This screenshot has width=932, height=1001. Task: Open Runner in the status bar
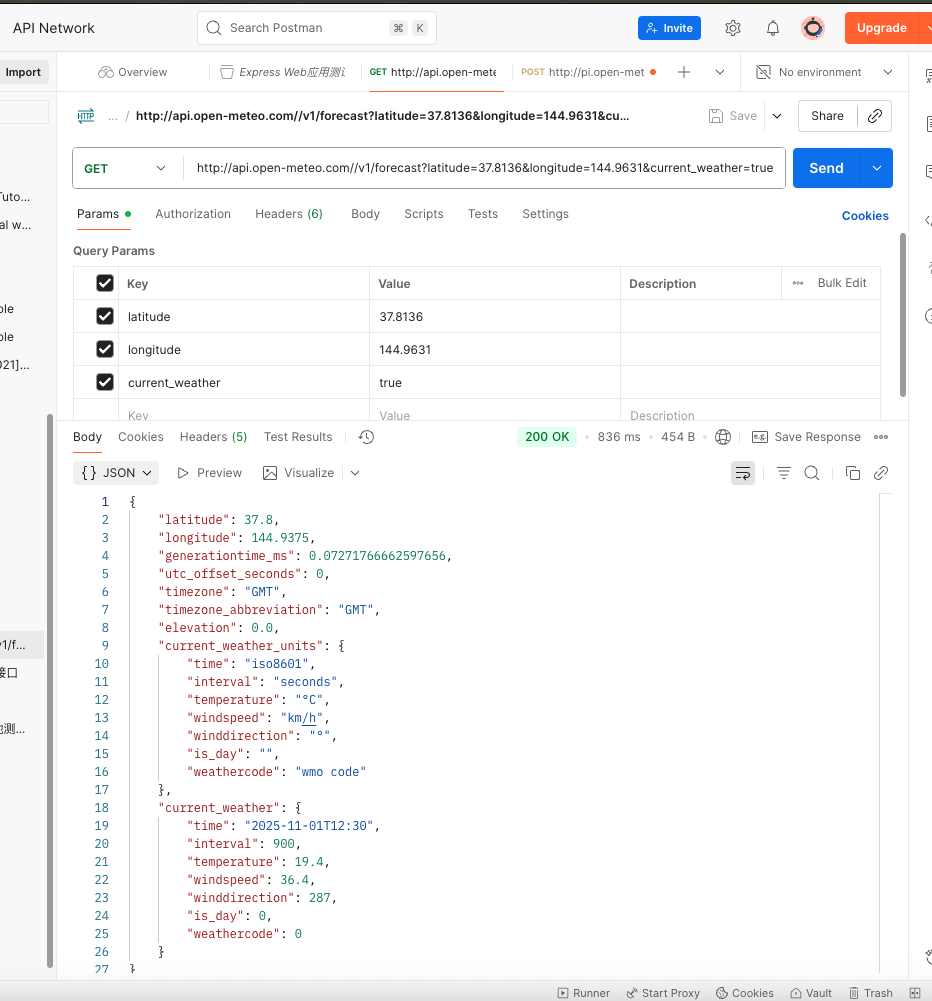(x=583, y=993)
